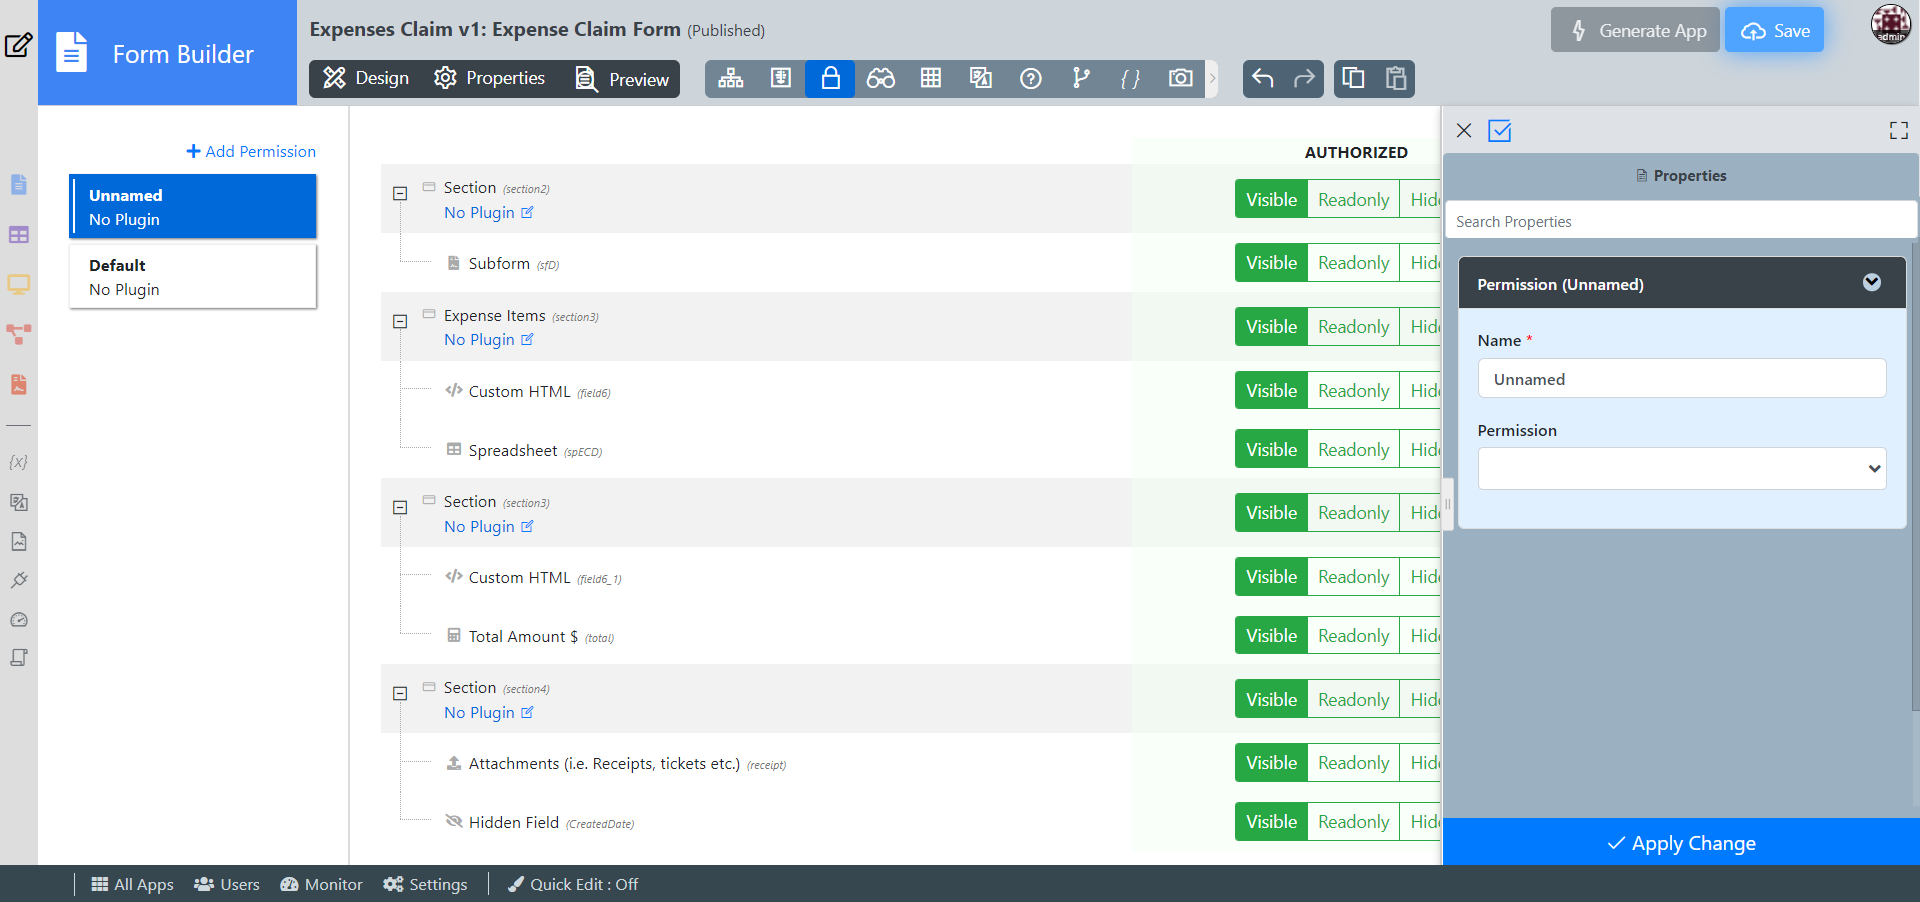Open the translation tool in top toolbar
Image resolution: width=1920 pixels, height=902 pixels.
point(981,79)
